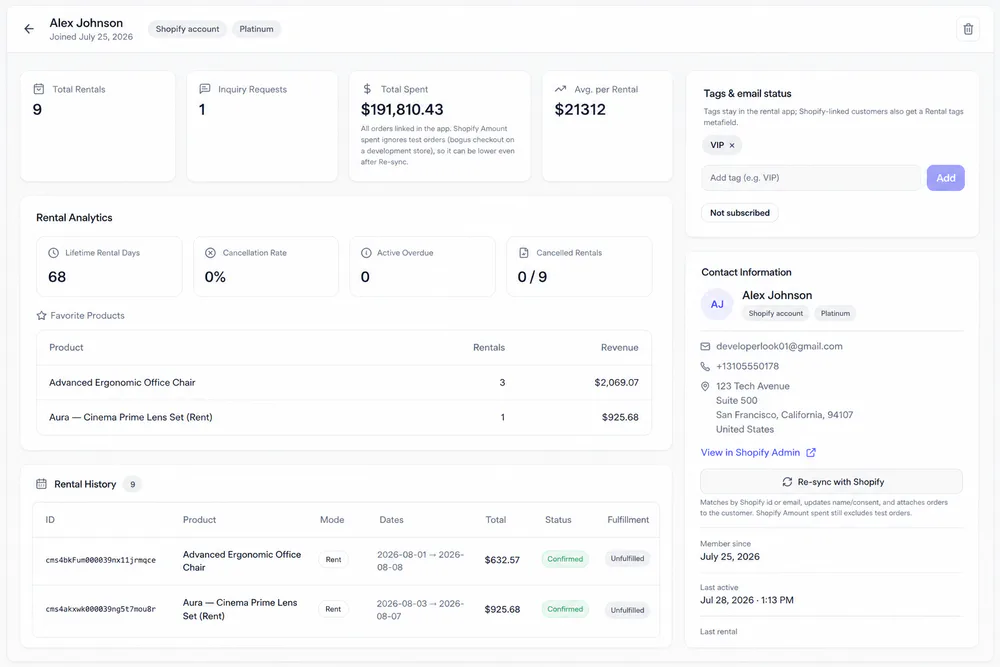Click the $21312 average per rental value
The image size is (1000, 667).
coord(580,110)
